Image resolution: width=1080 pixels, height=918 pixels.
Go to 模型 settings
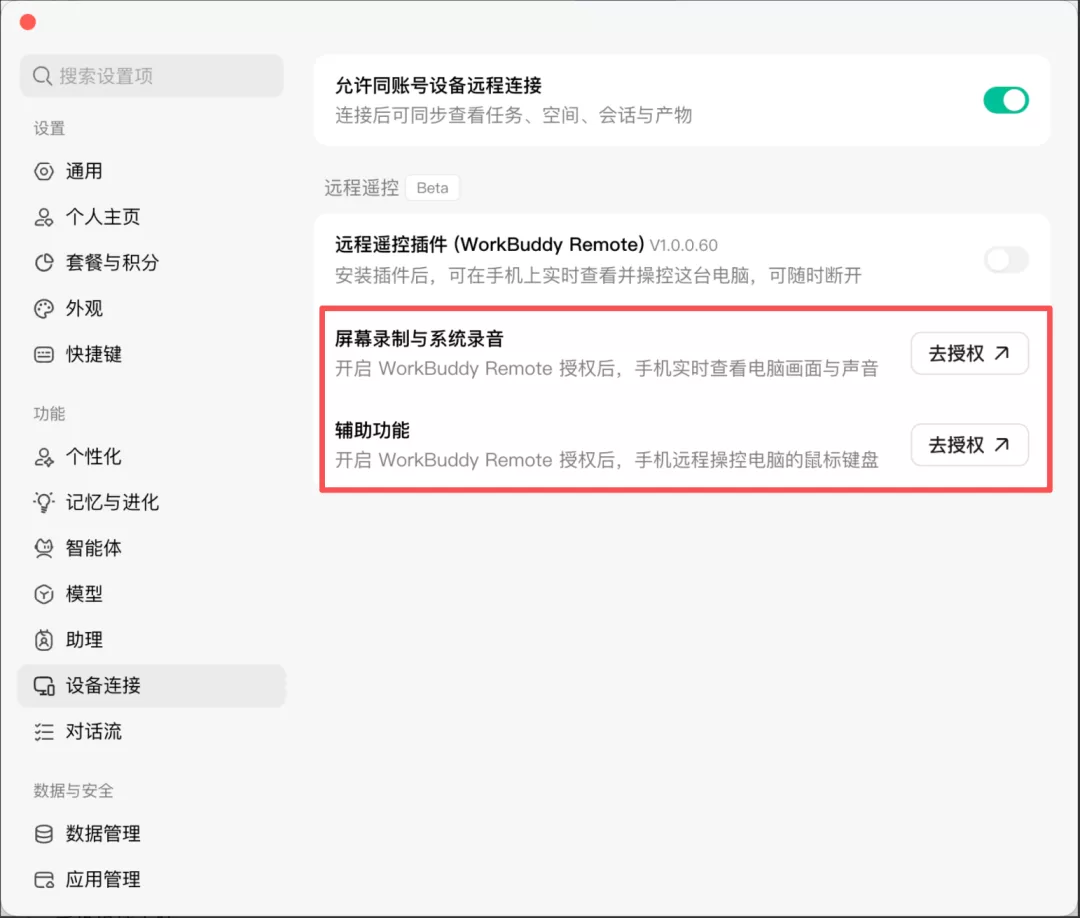(152, 594)
